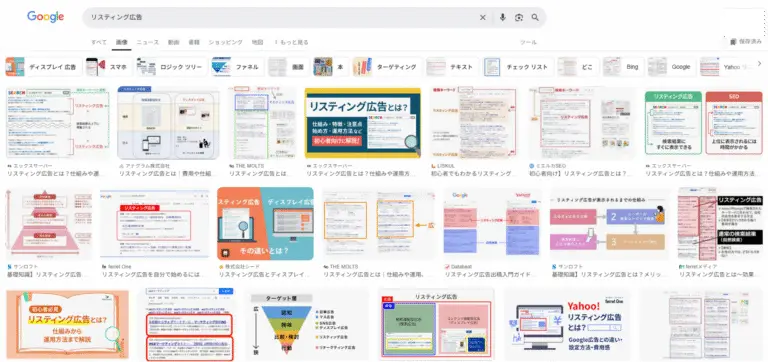
Task: Filter by the 画面 chip label
Action: click(298, 67)
